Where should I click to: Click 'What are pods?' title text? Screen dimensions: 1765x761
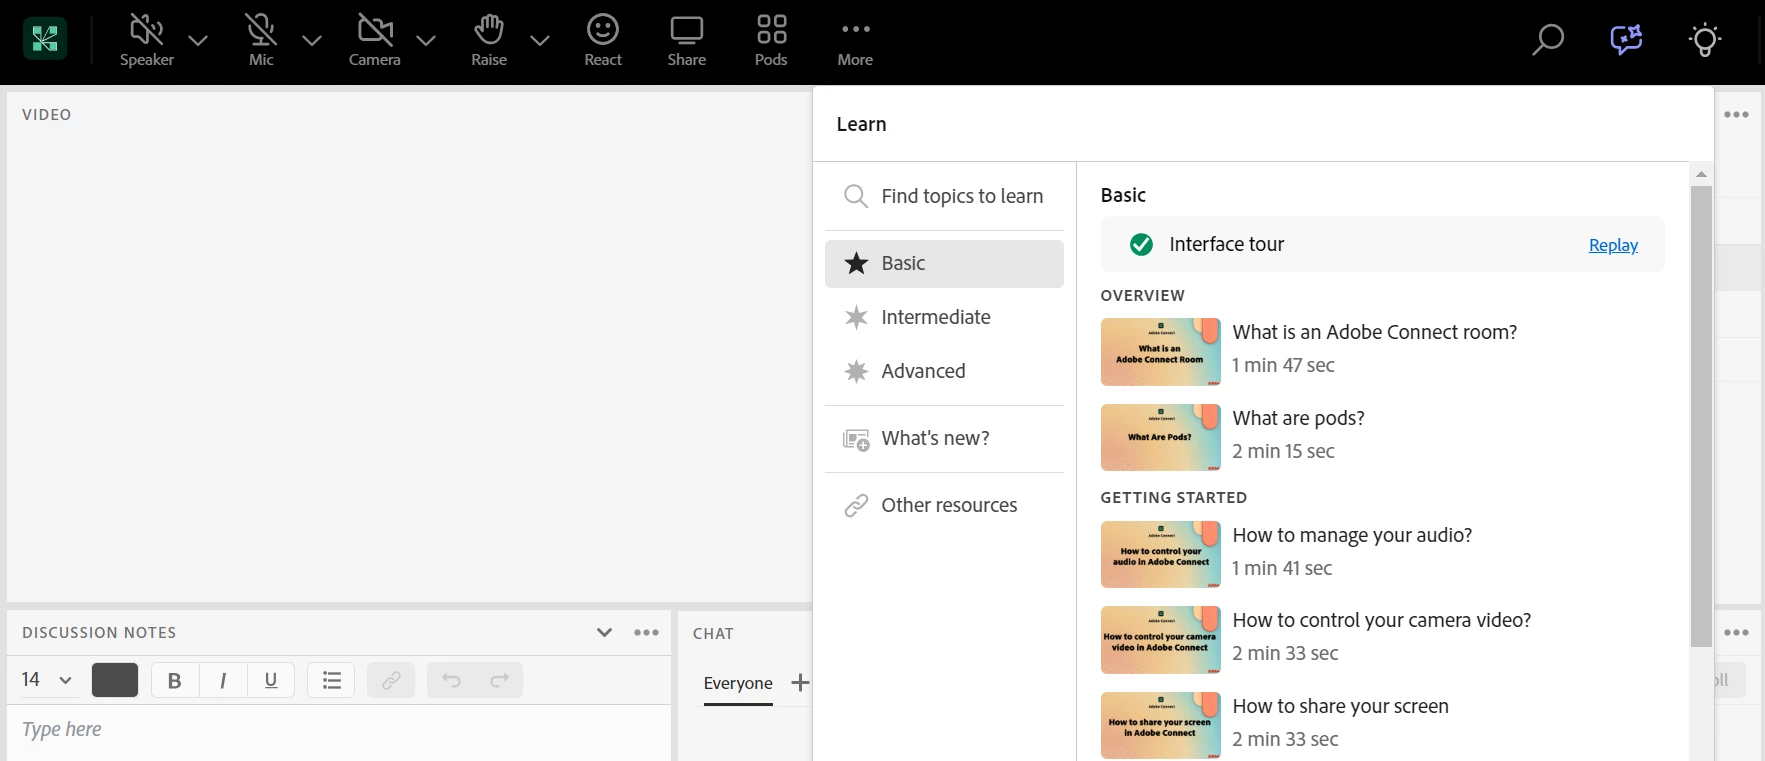click(x=1298, y=418)
